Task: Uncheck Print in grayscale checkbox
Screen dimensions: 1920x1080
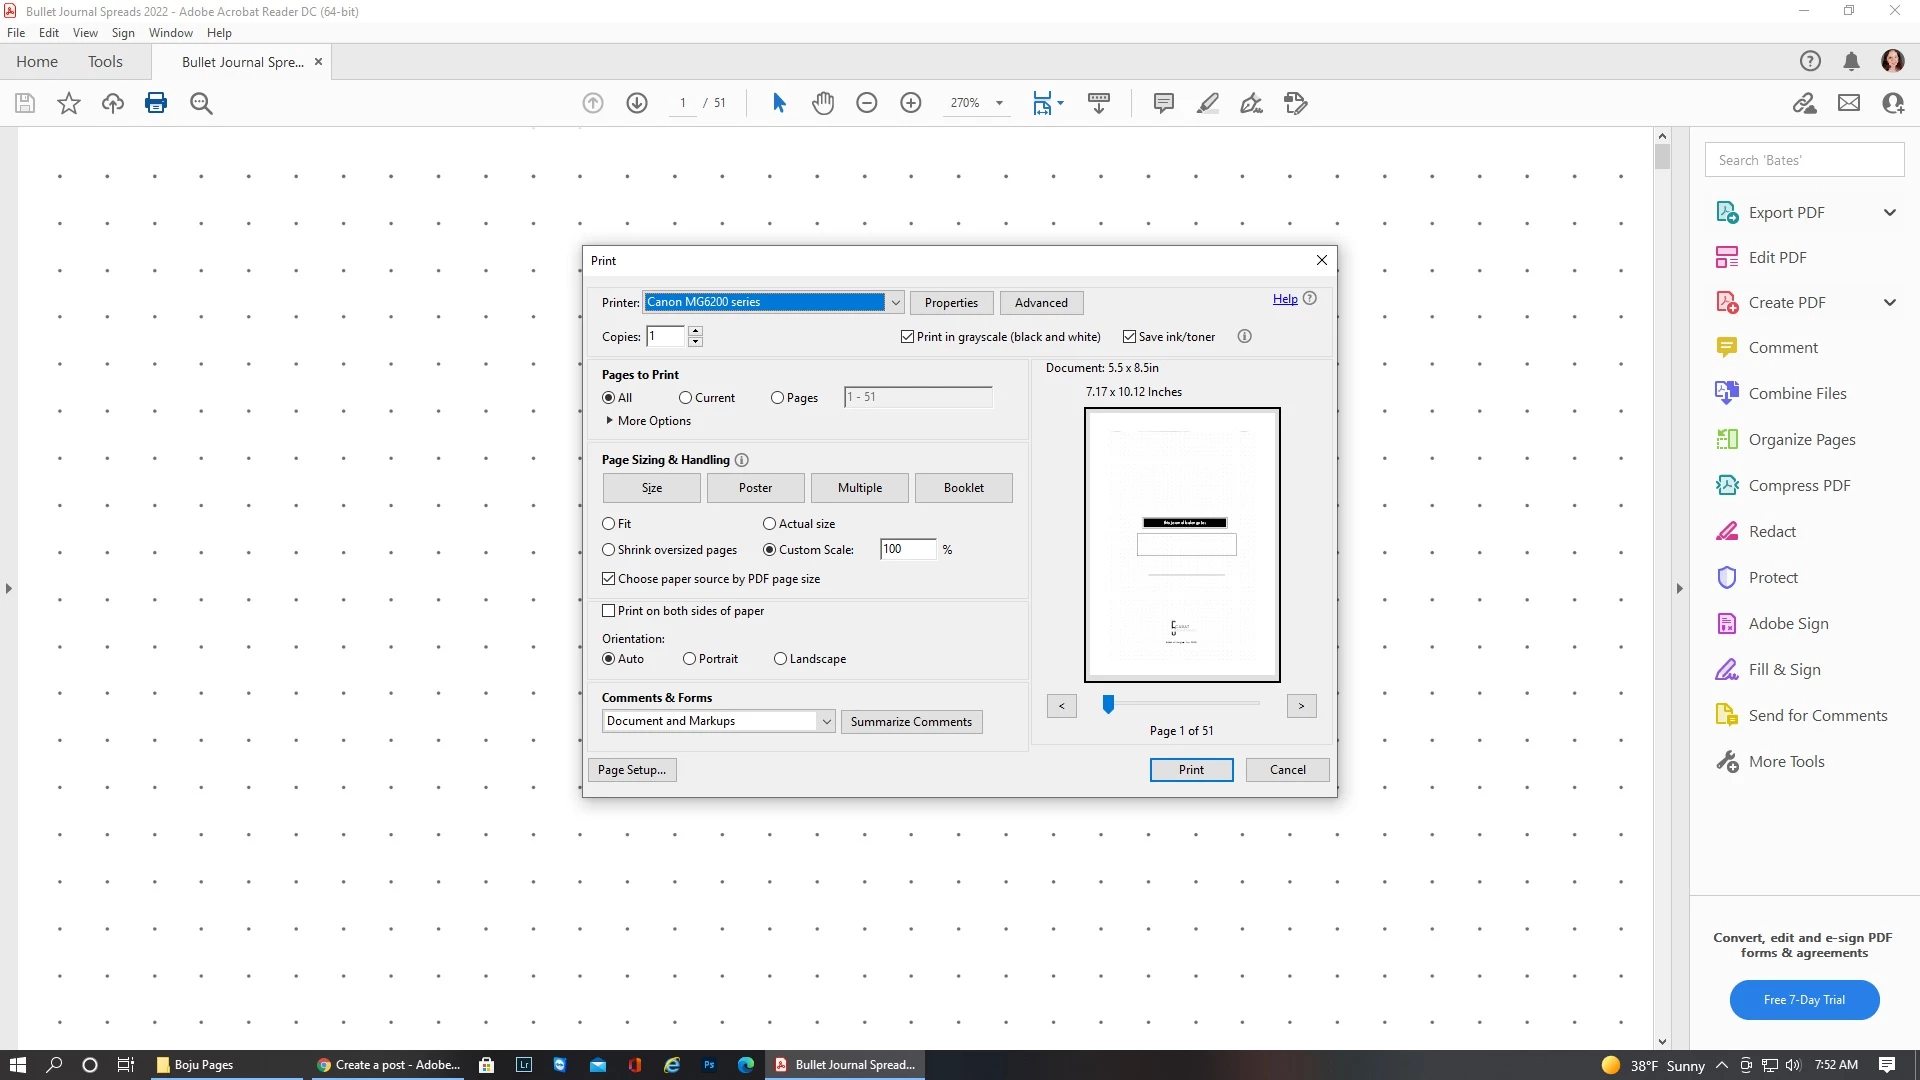Action: (x=908, y=337)
